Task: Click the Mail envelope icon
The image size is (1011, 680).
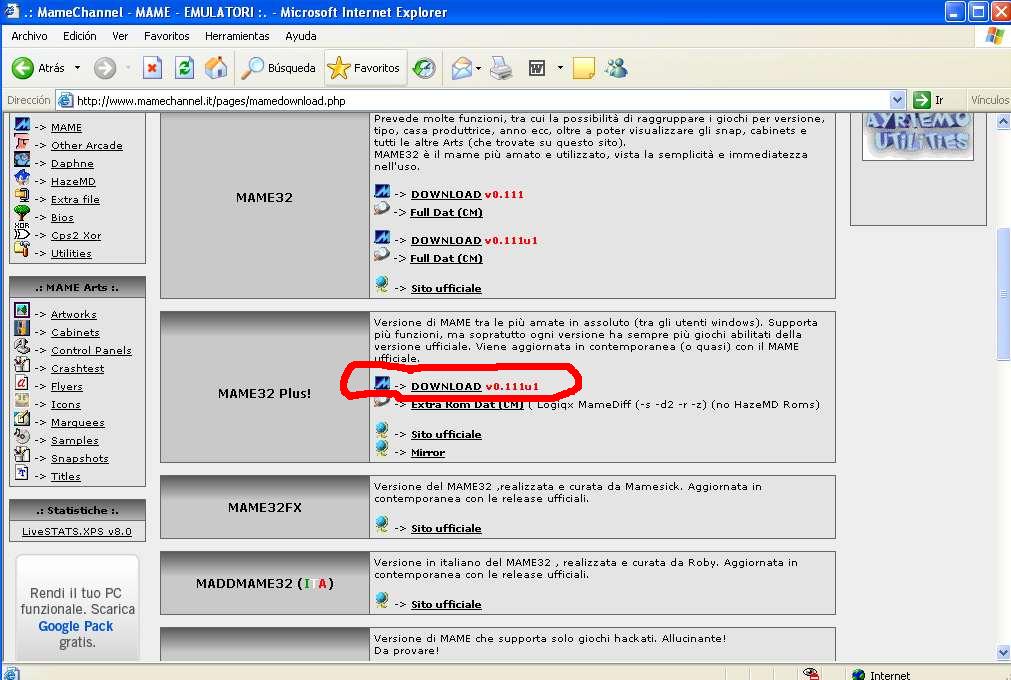Action: tap(462, 68)
